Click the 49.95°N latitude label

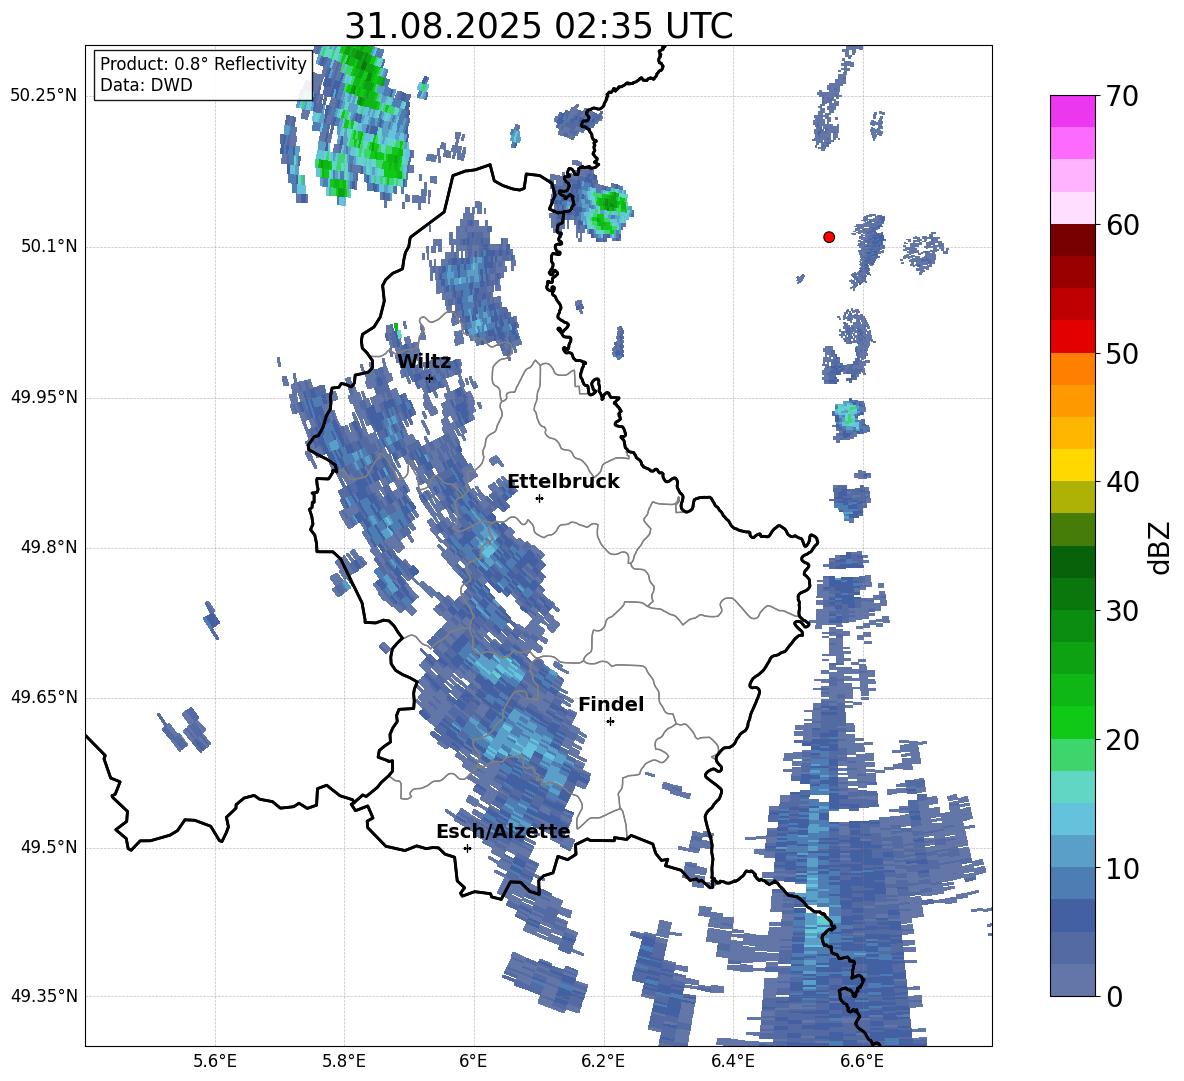[44, 397]
